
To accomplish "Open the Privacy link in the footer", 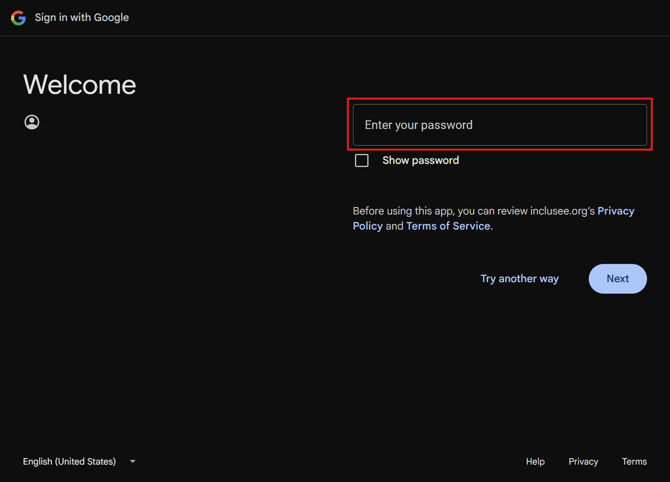I will 583,461.
